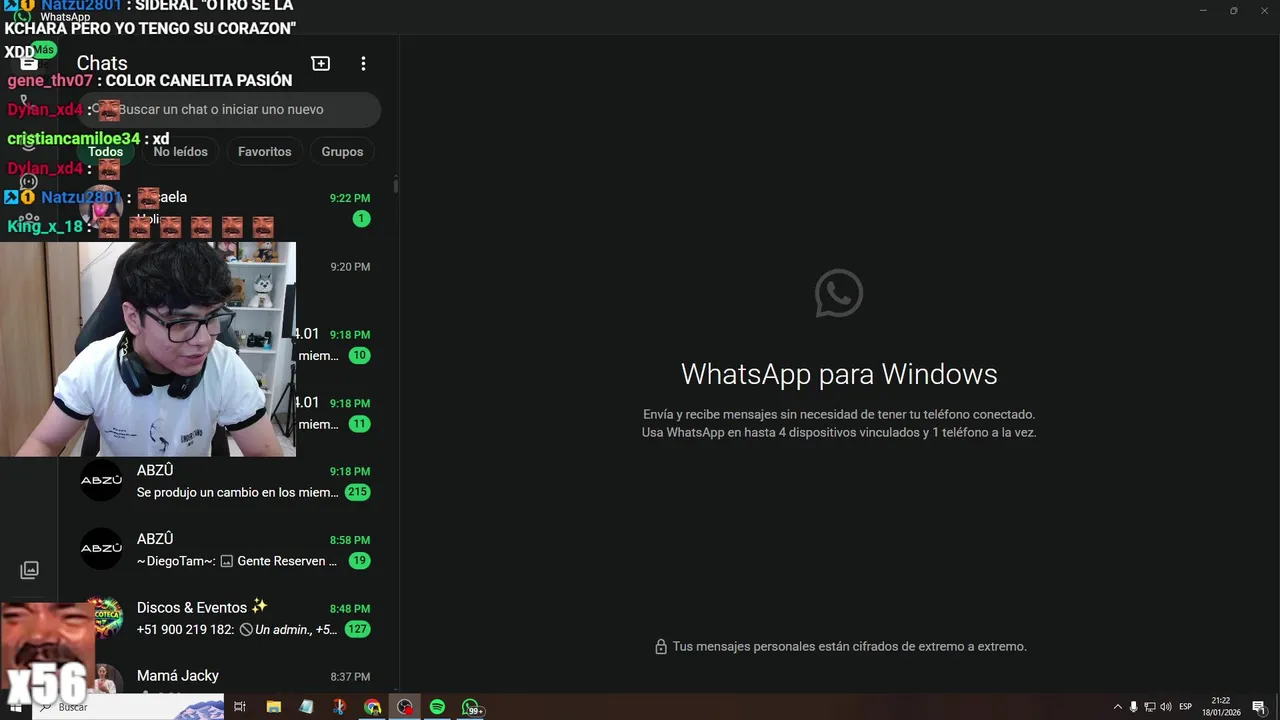The height and width of the screenshot is (720, 1280).
Task: Open the network tray icon
Action: 1149,707
